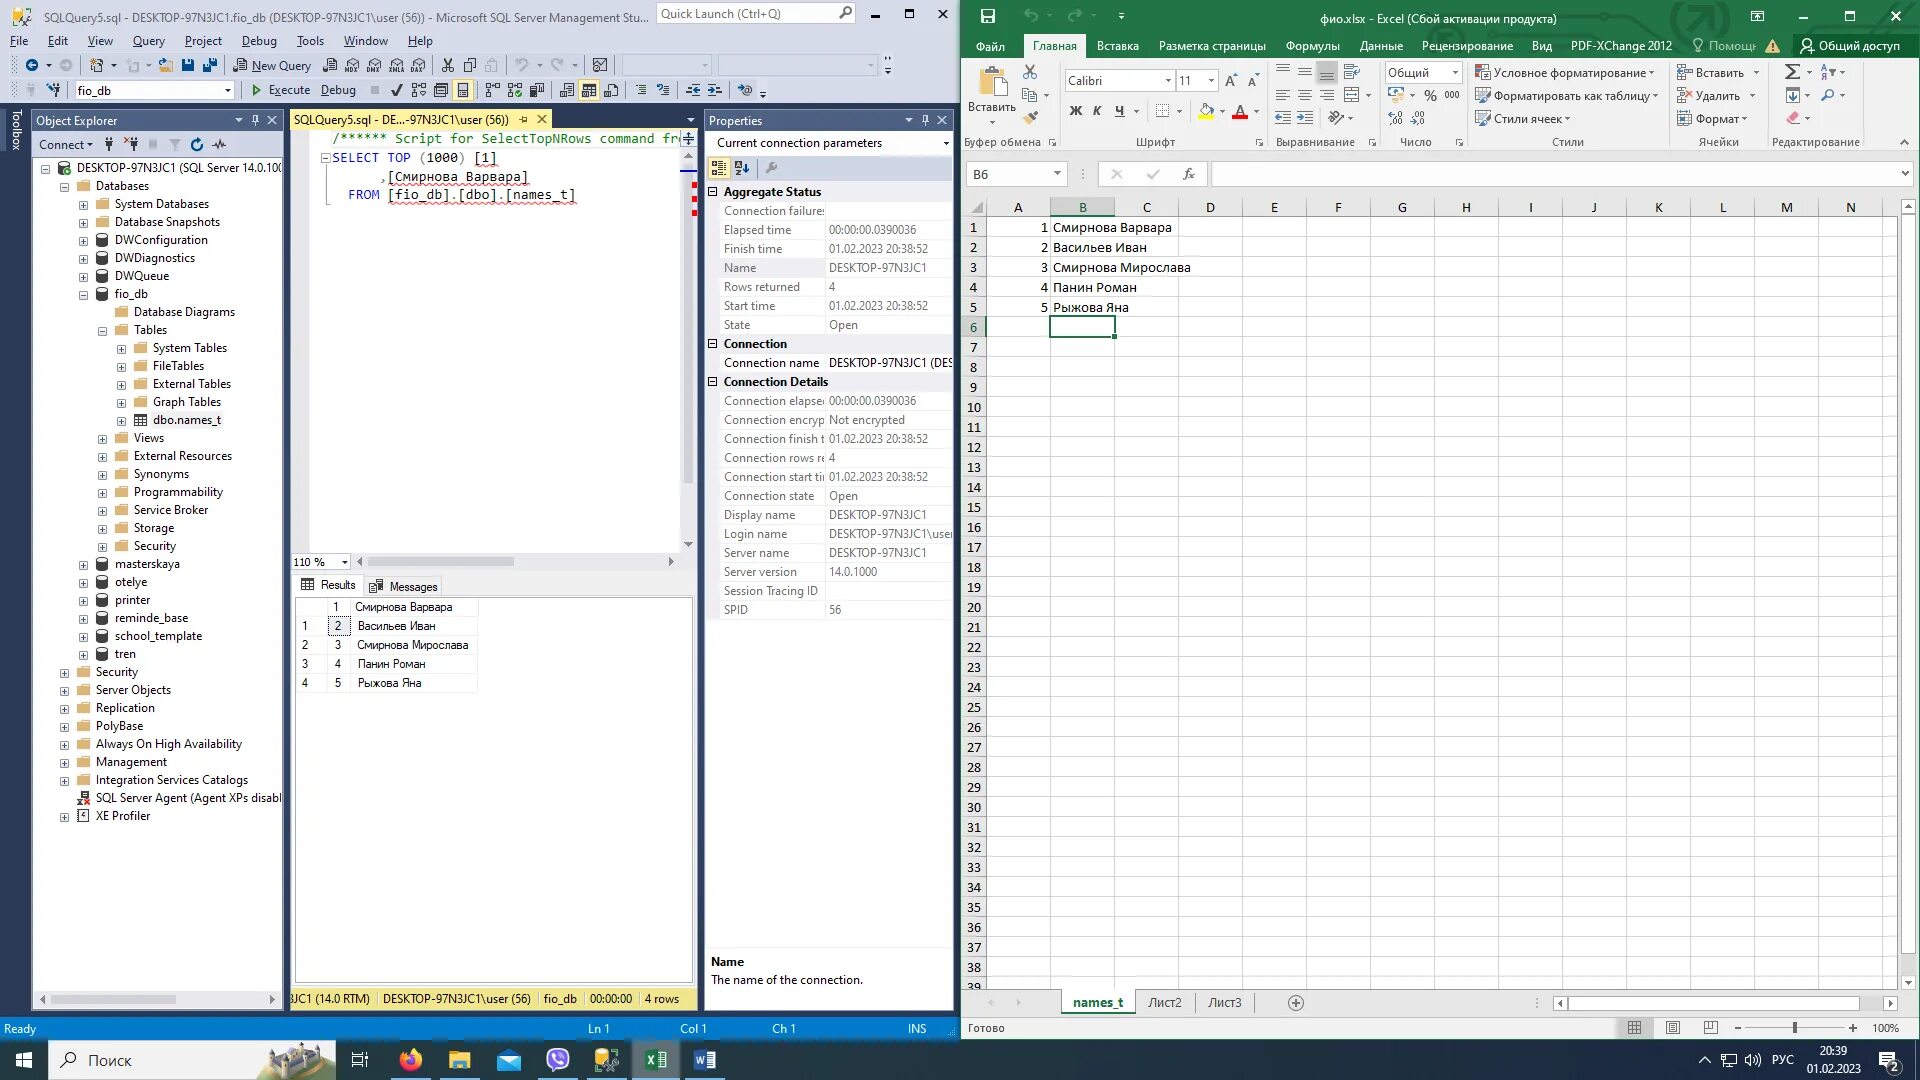1920x1080 pixels.
Task: Click the Find and Select magnifier icon
Action: point(1828,95)
